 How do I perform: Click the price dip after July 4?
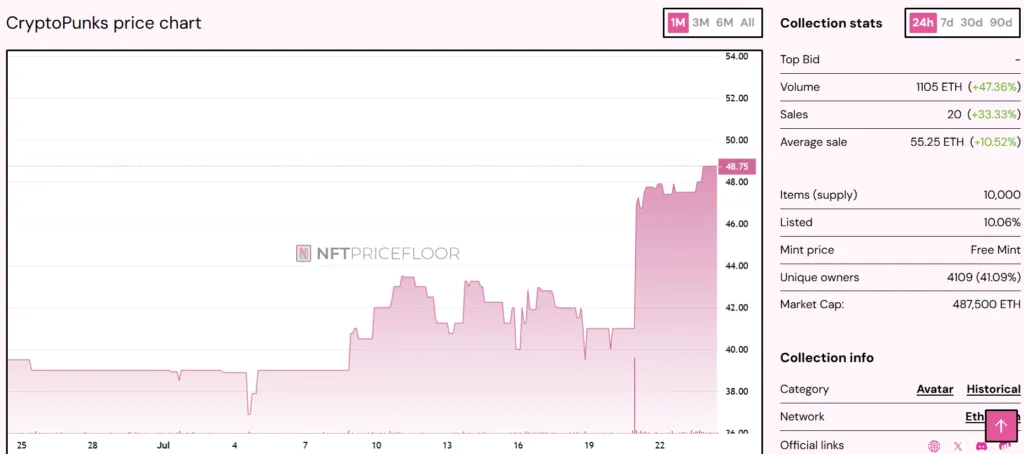click(249, 408)
